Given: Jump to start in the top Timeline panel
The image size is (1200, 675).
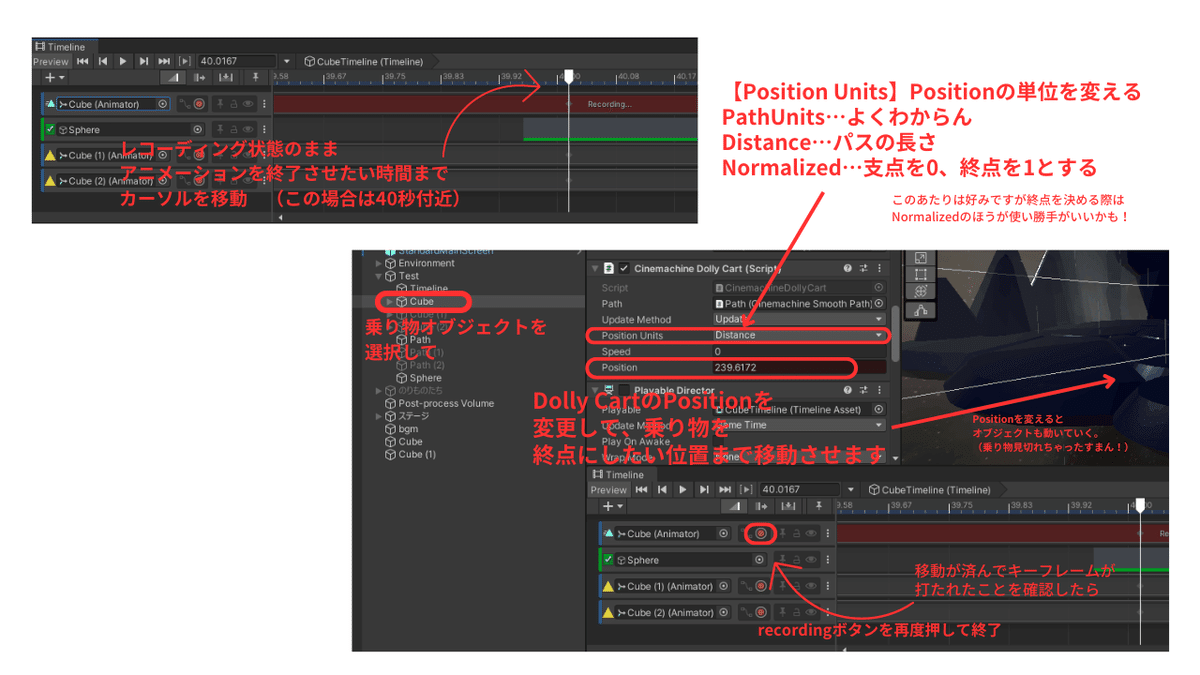Looking at the screenshot, I should tap(82, 61).
